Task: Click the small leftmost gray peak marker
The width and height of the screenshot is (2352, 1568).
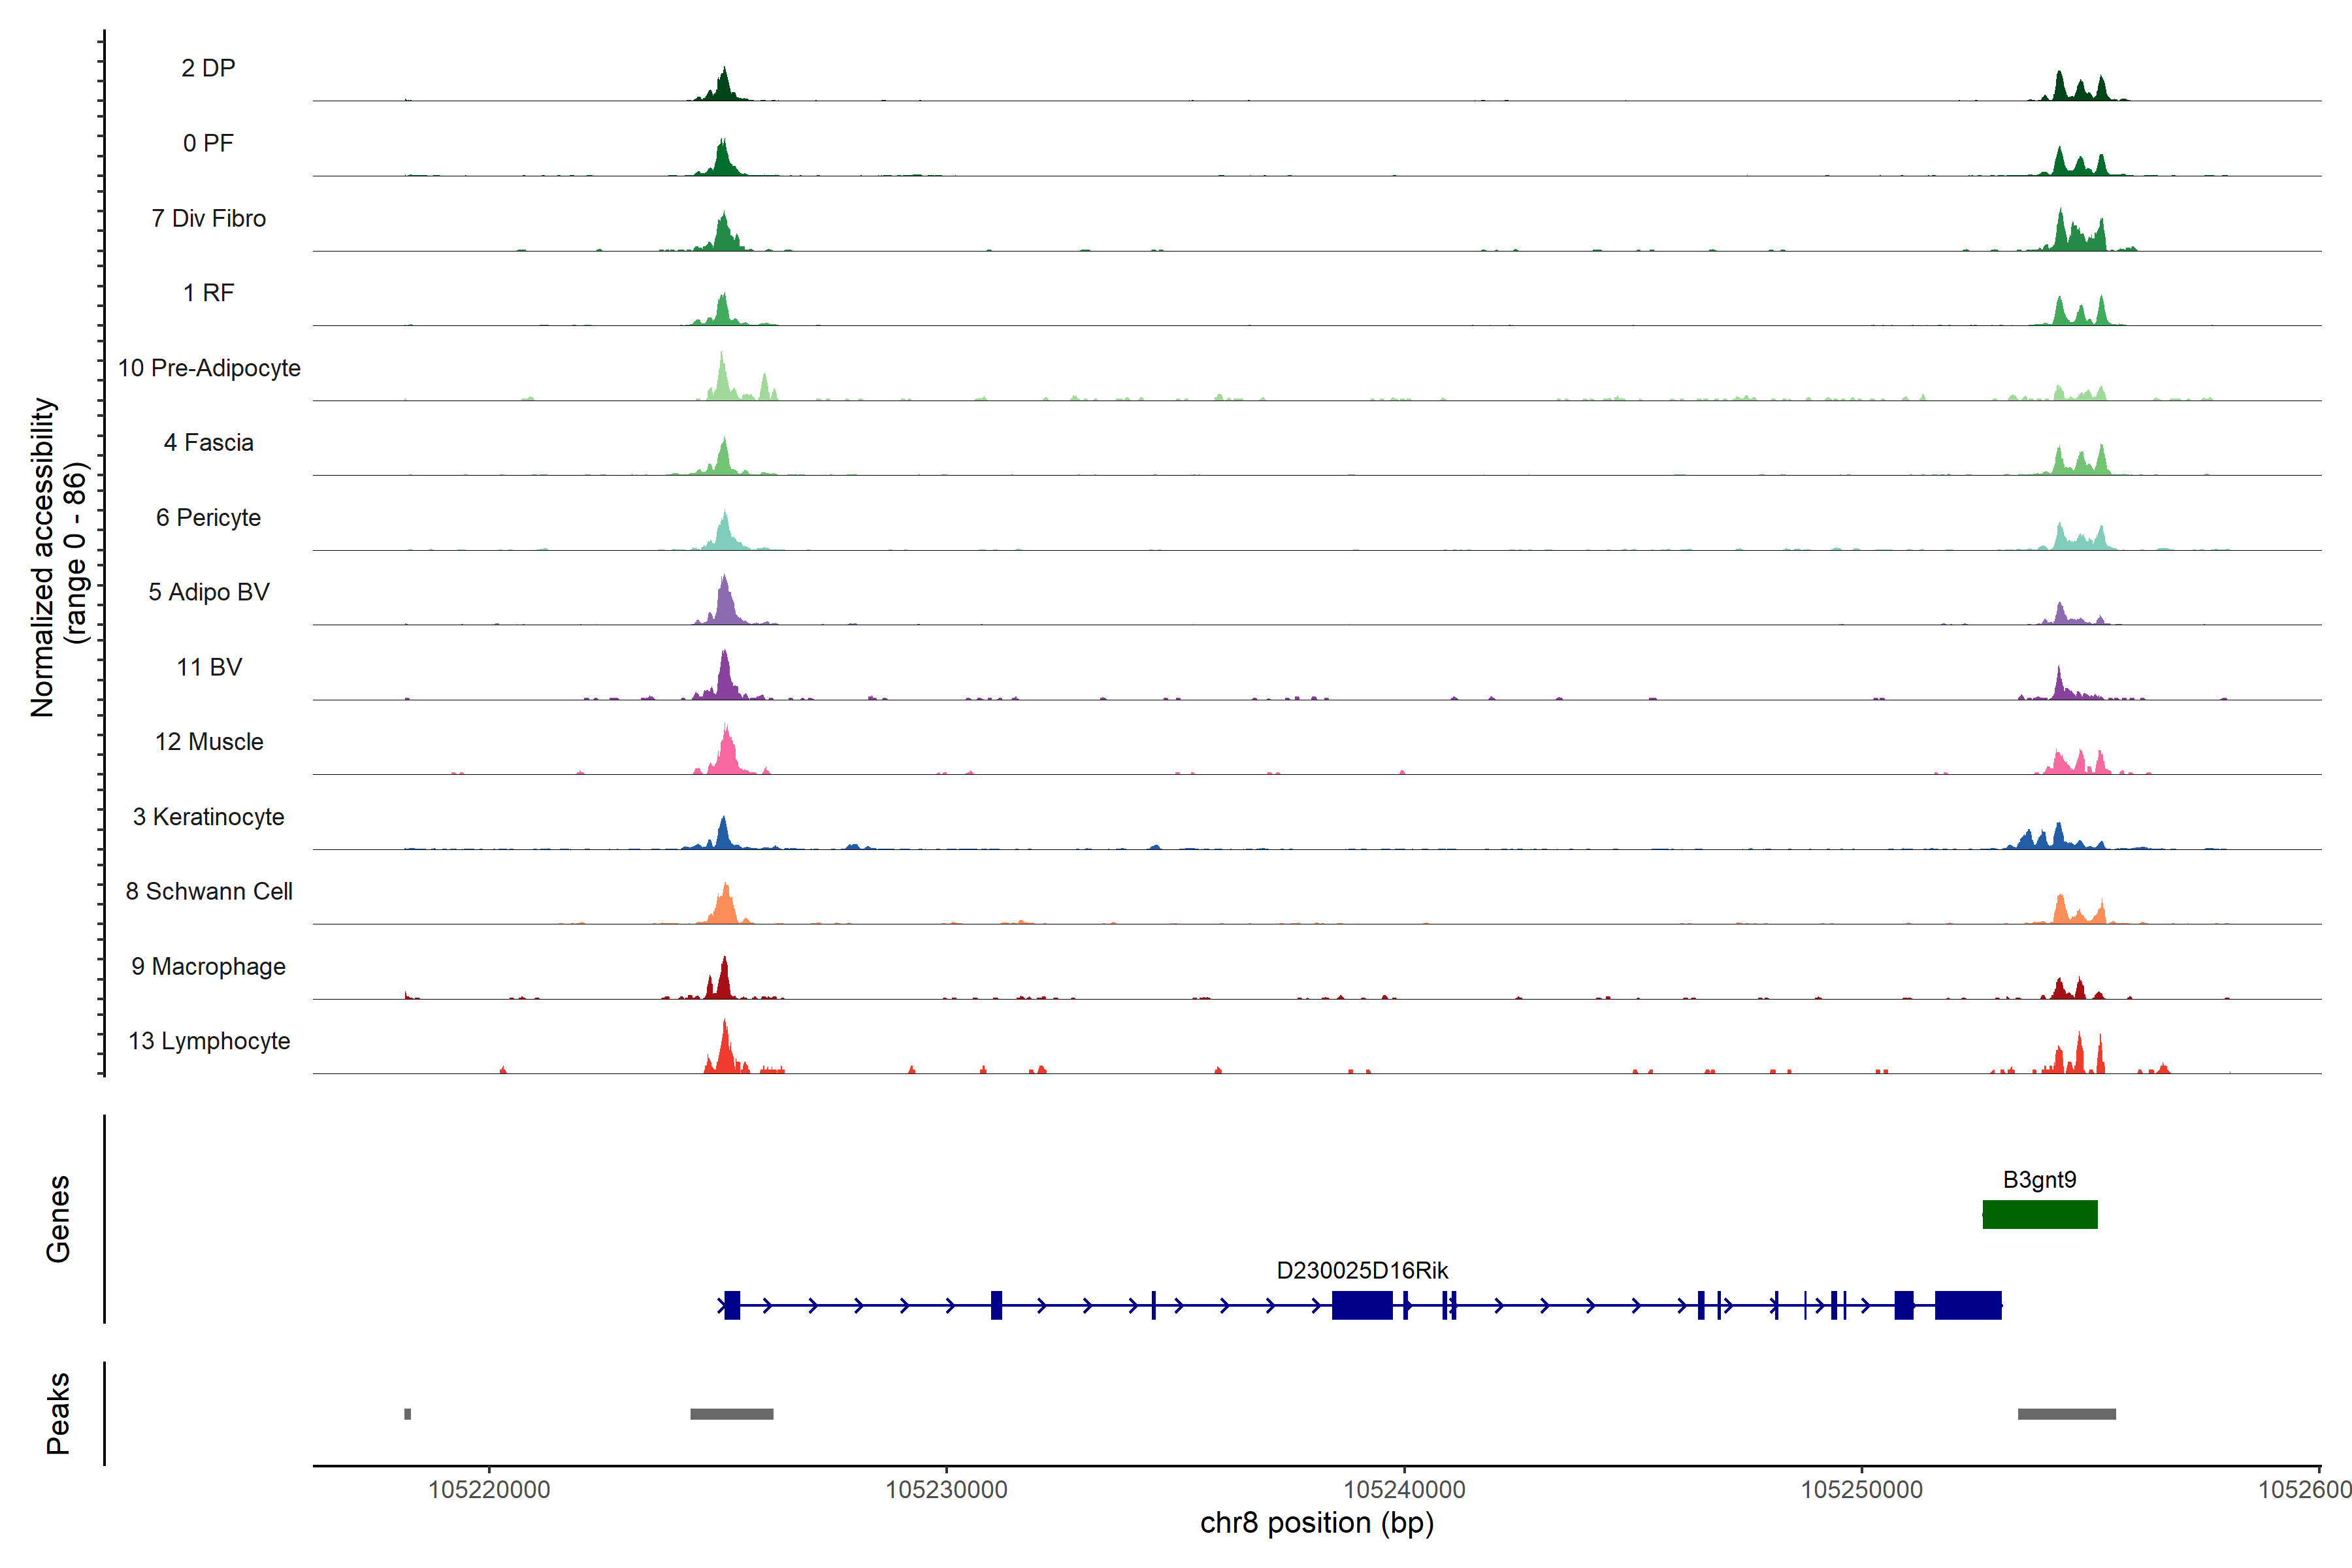Action: point(407,1414)
